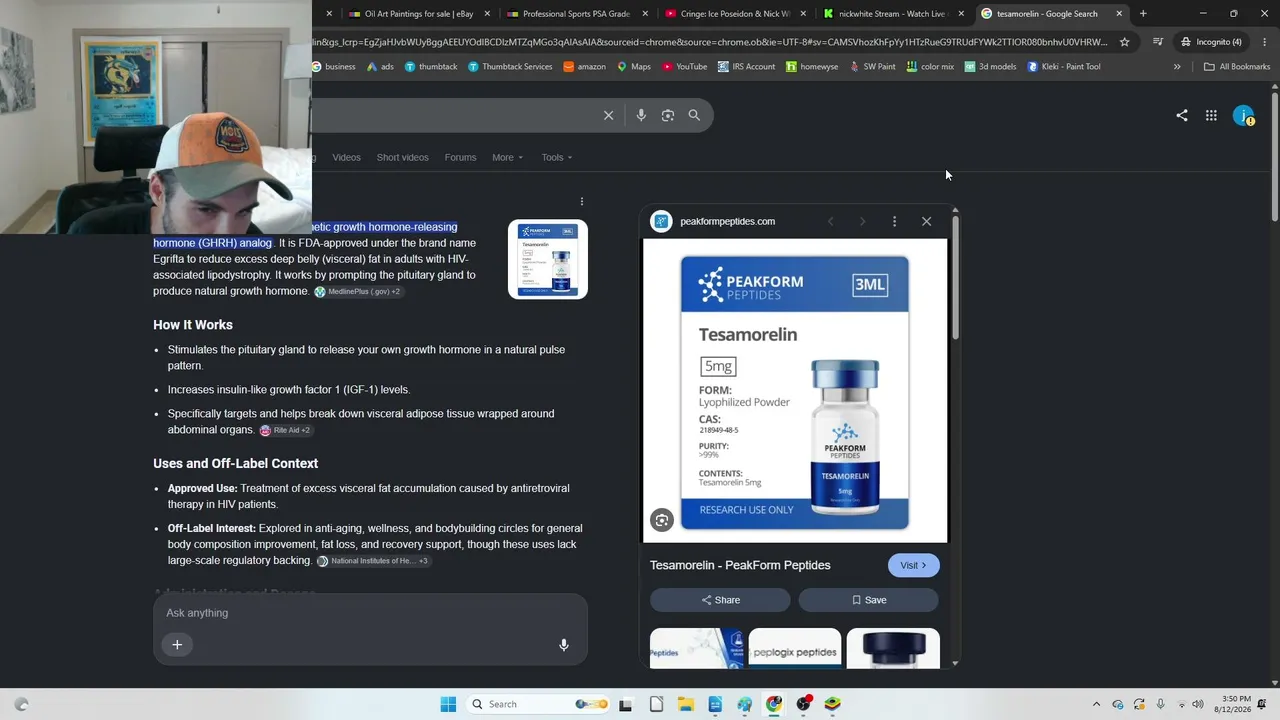
Task: Click the Chrome address bar URL
Action: [x=710, y=42]
